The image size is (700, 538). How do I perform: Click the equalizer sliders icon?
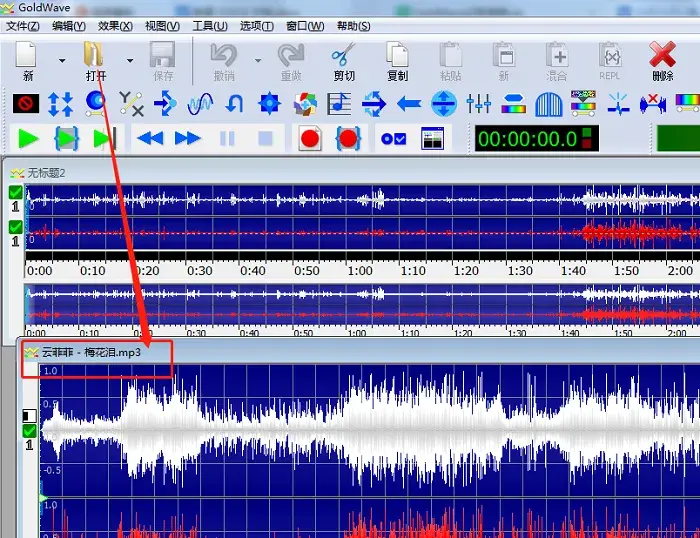pos(479,104)
